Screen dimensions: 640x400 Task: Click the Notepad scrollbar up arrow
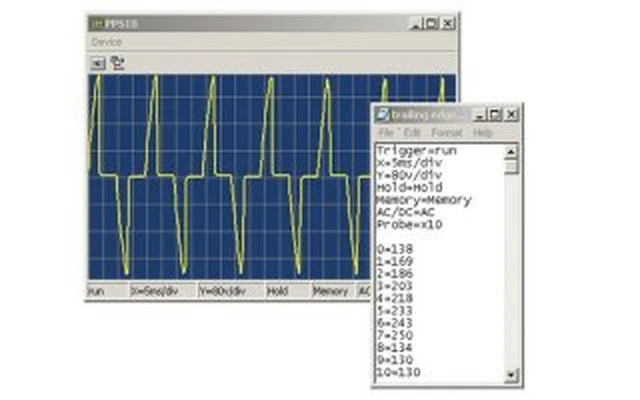511,152
